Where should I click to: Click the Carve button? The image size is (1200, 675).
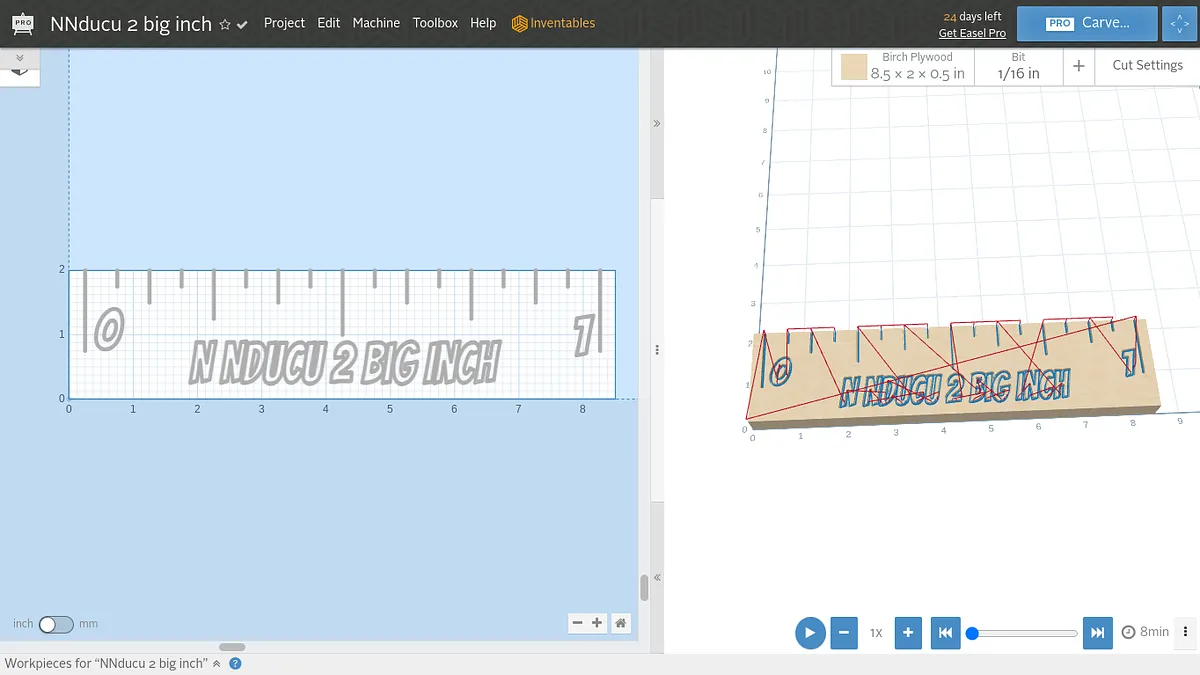pyautogui.click(x=1087, y=23)
